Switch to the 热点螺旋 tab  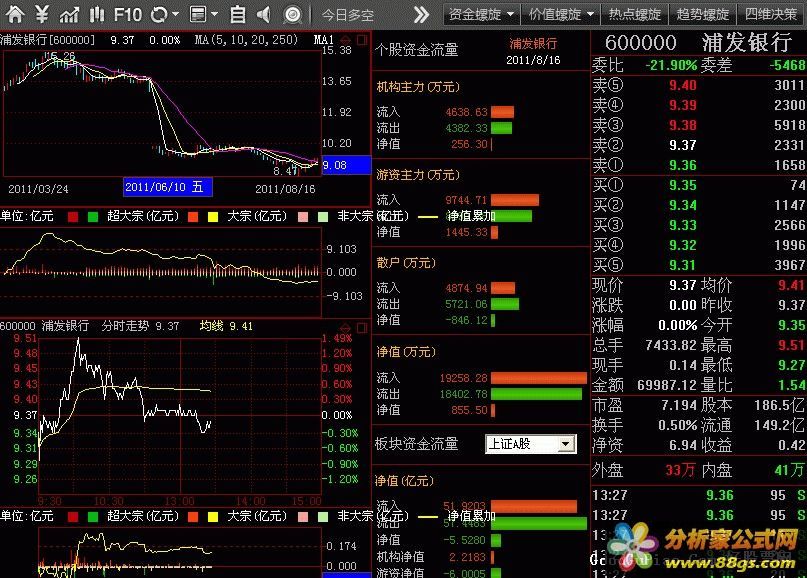tap(635, 14)
